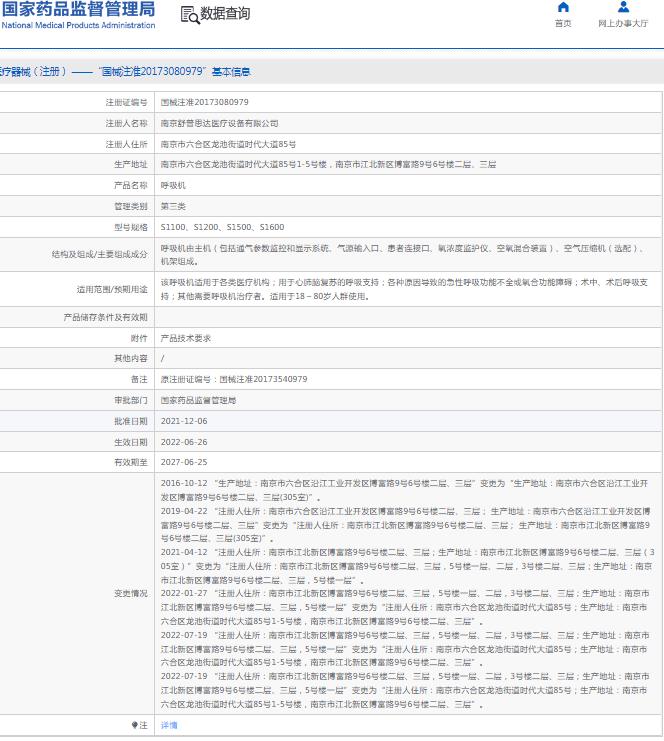Screen dimensions: 664x741
Task: Click the 产品储存条件及有效期 label
Action: tap(105, 317)
